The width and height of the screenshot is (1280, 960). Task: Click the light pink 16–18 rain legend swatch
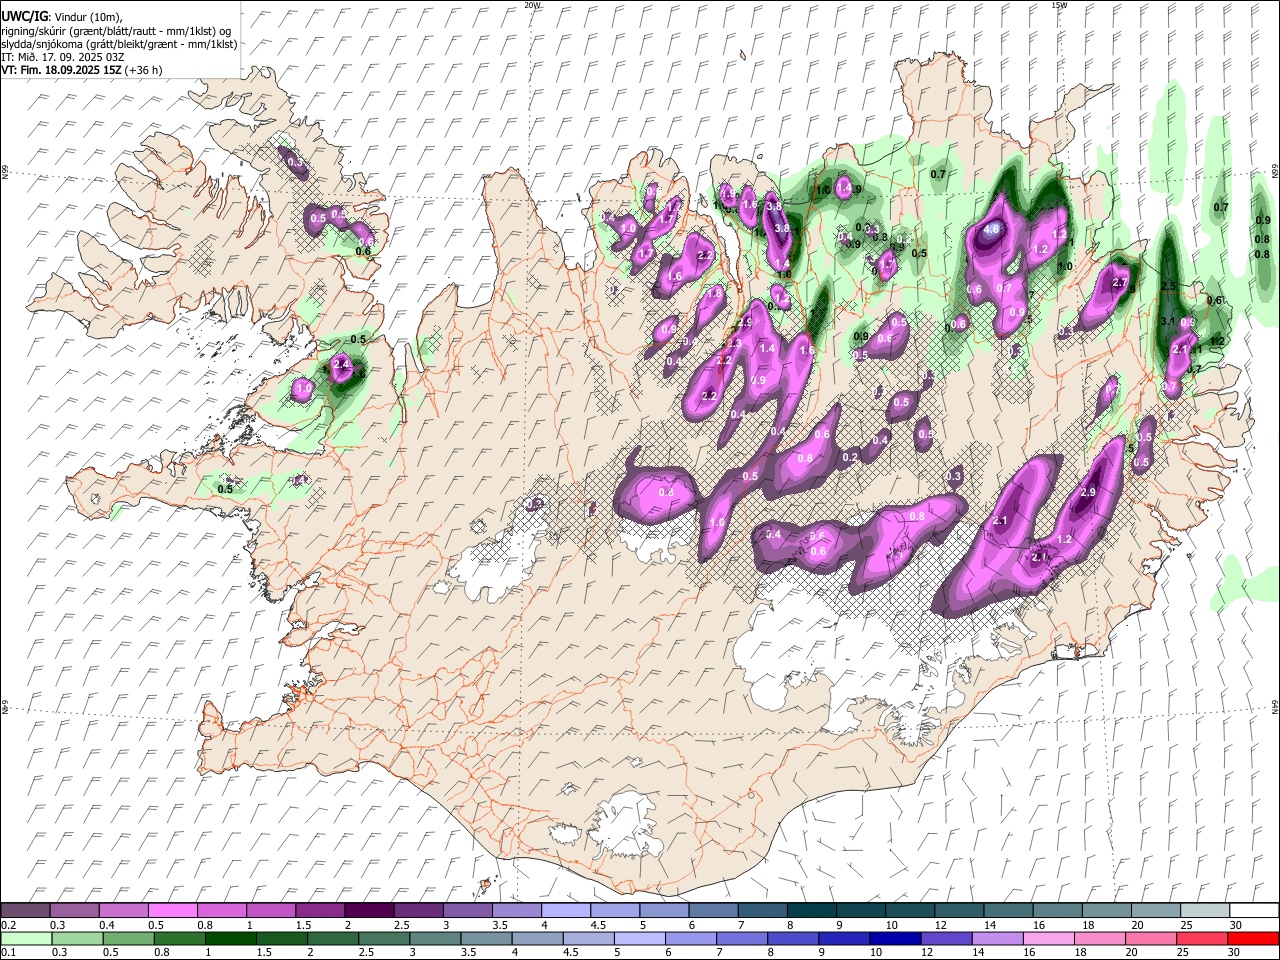[x=1049, y=938]
